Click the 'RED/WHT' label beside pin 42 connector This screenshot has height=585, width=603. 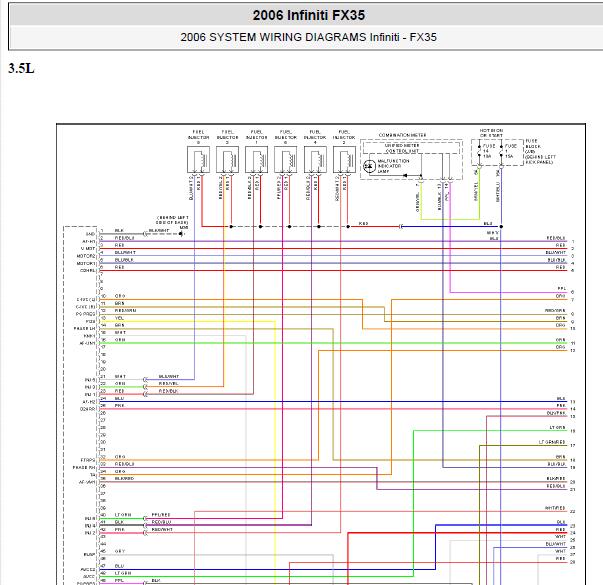[162, 530]
